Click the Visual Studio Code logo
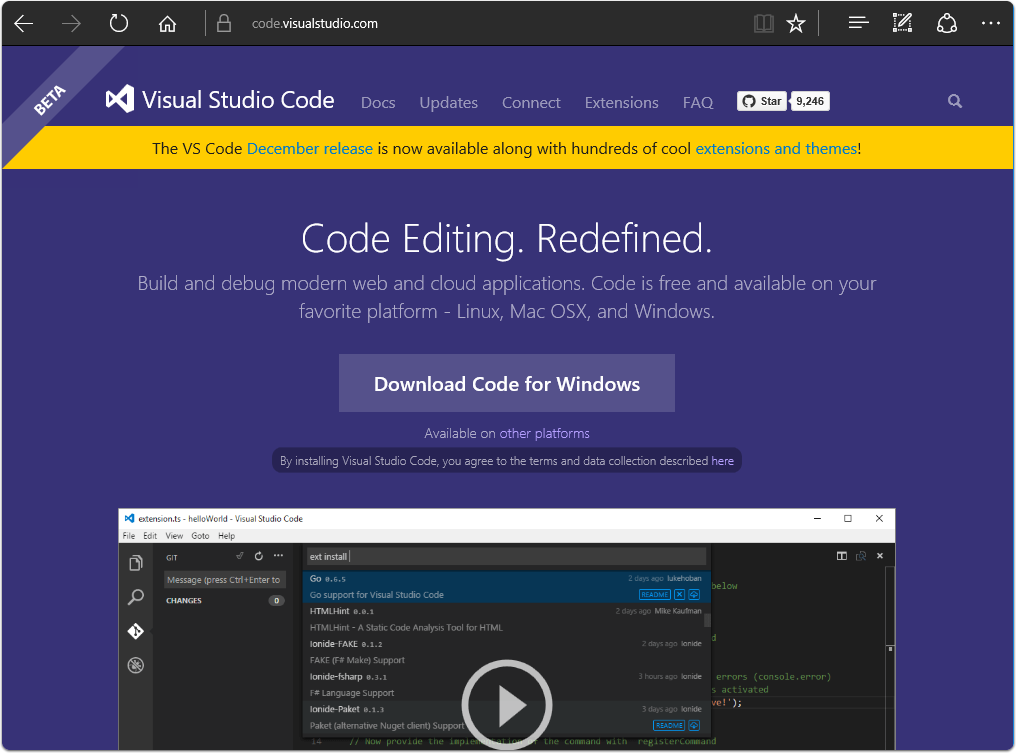Screen dimensions: 1016x753 [120, 98]
